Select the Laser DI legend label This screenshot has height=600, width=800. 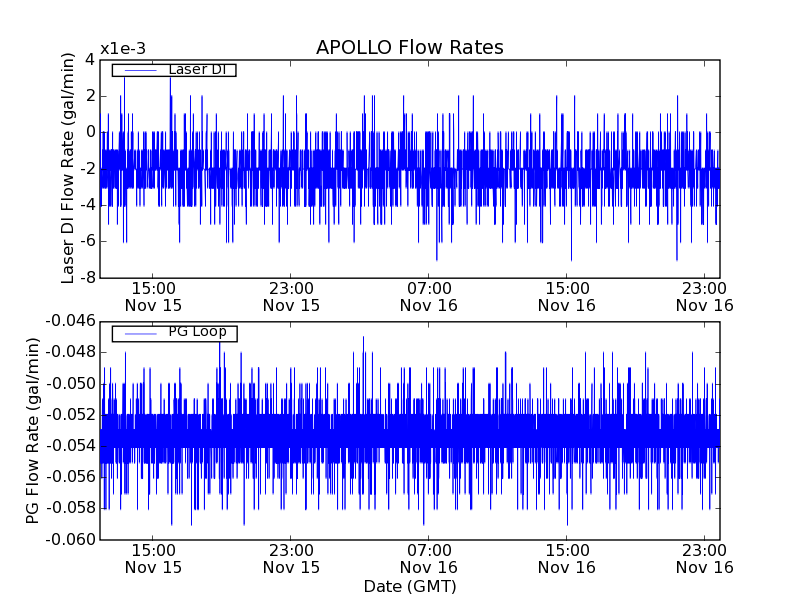tap(197, 70)
